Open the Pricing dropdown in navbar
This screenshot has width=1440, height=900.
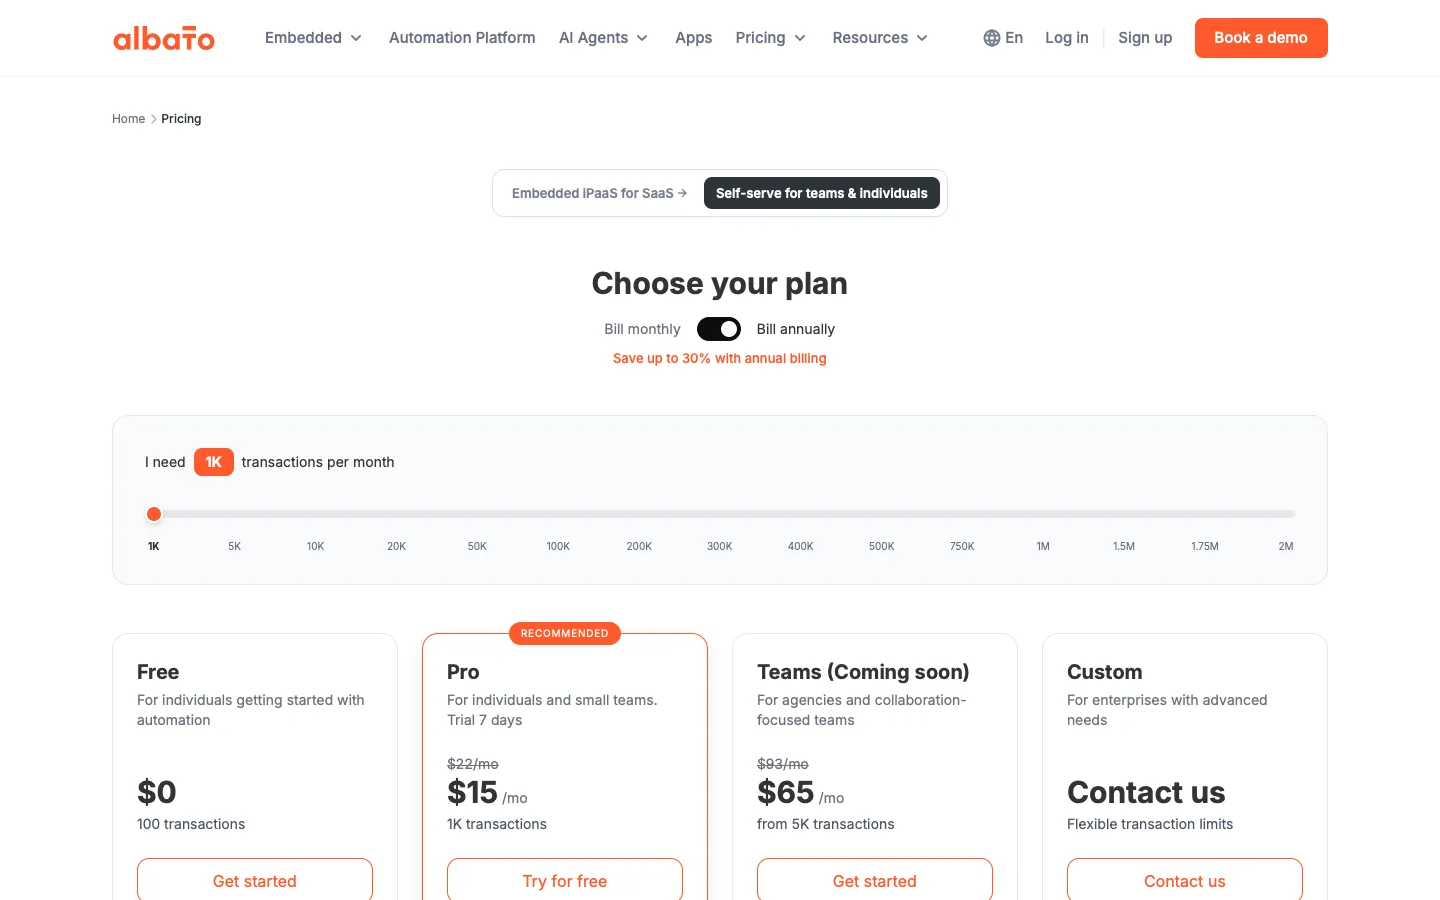(x=771, y=38)
